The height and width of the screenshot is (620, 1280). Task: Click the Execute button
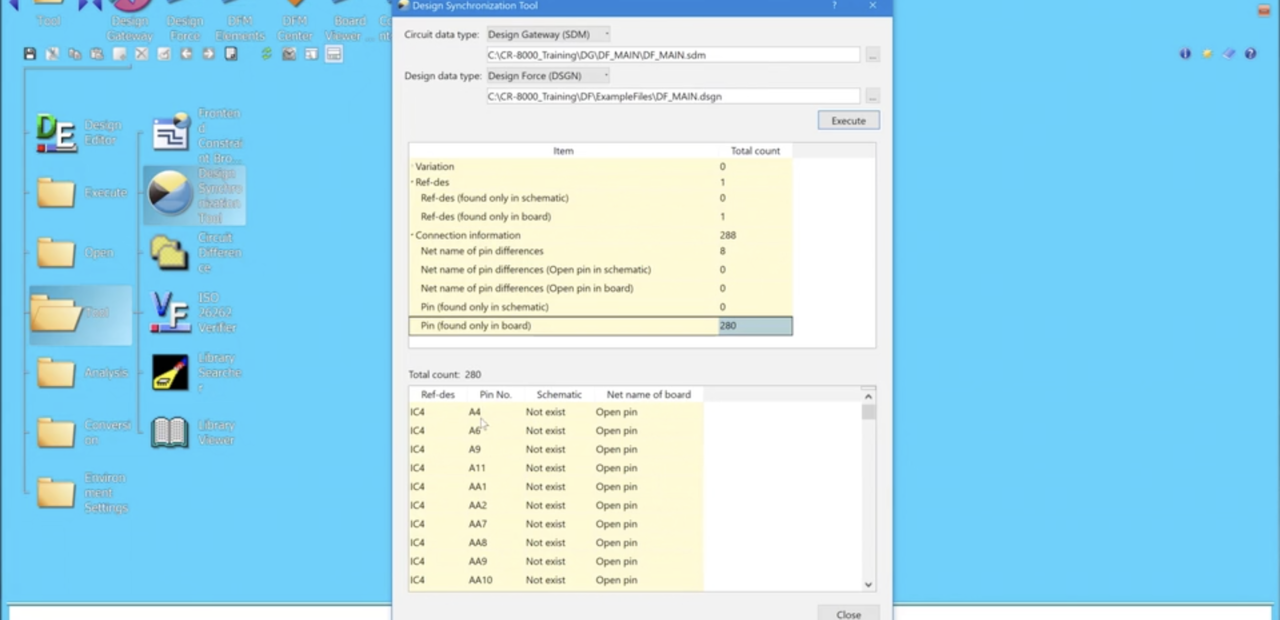847,120
